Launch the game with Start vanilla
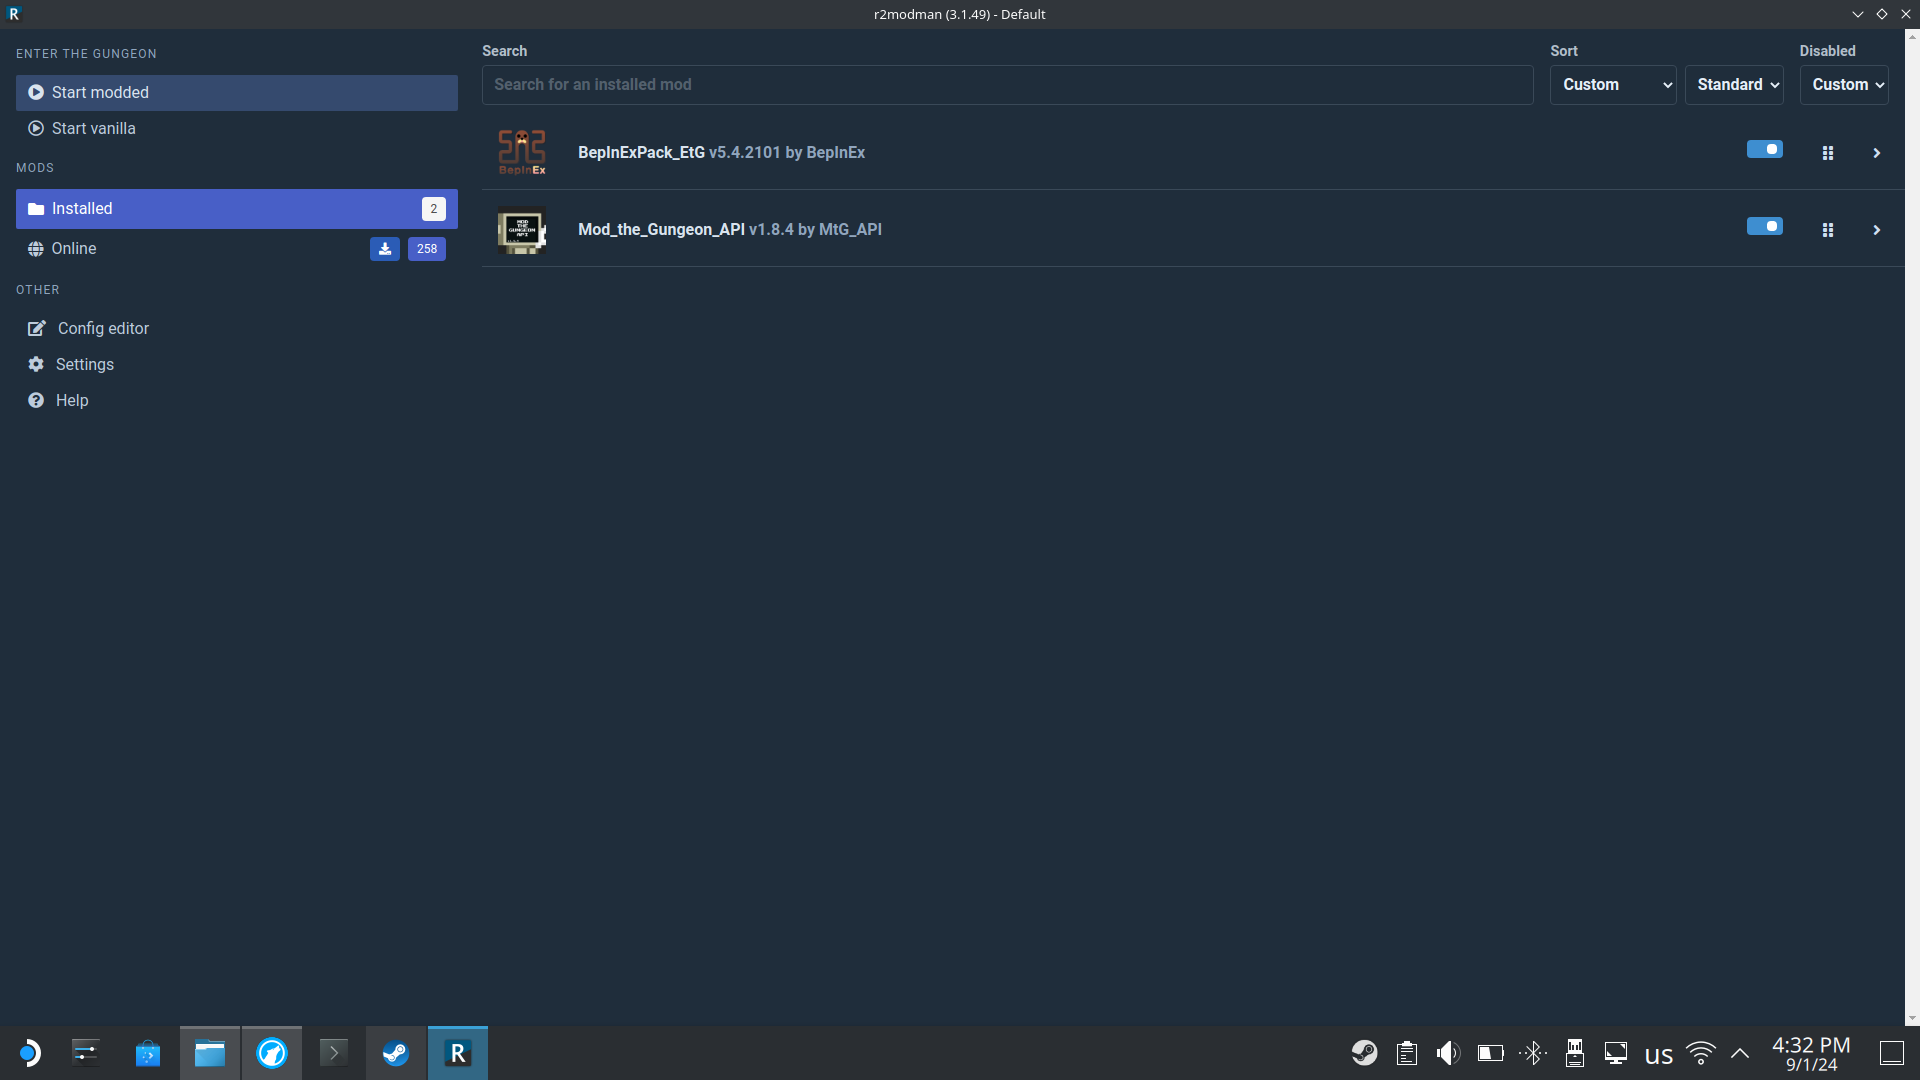Image resolution: width=1920 pixels, height=1080 pixels. pyautogui.click(x=237, y=128)
